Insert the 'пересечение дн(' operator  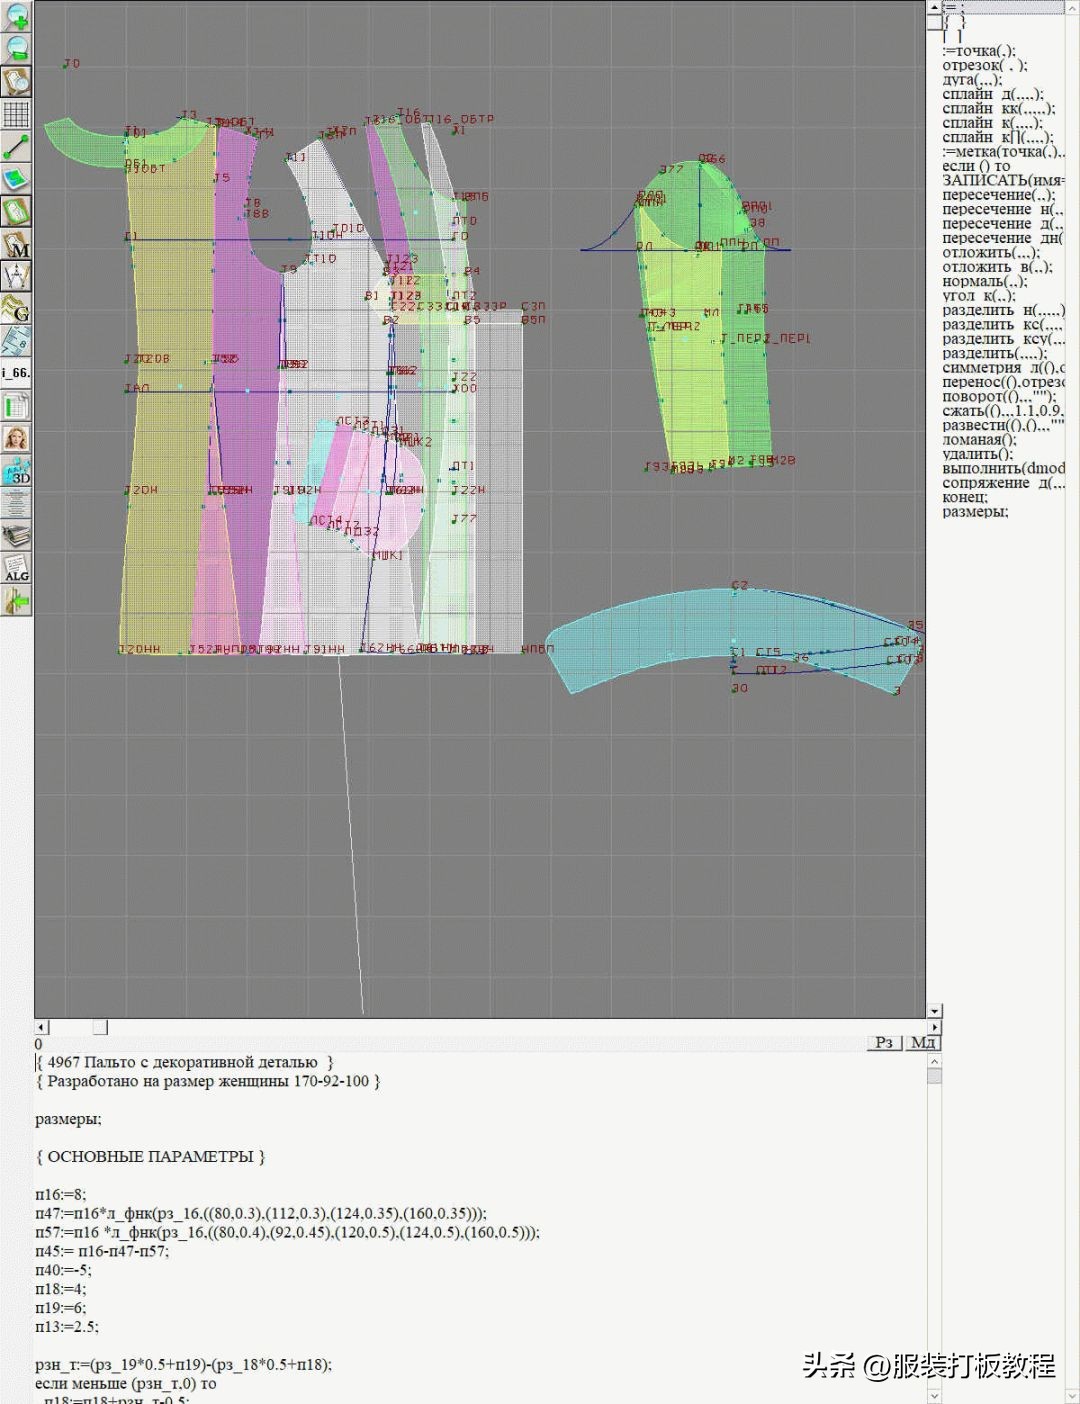1003,238
